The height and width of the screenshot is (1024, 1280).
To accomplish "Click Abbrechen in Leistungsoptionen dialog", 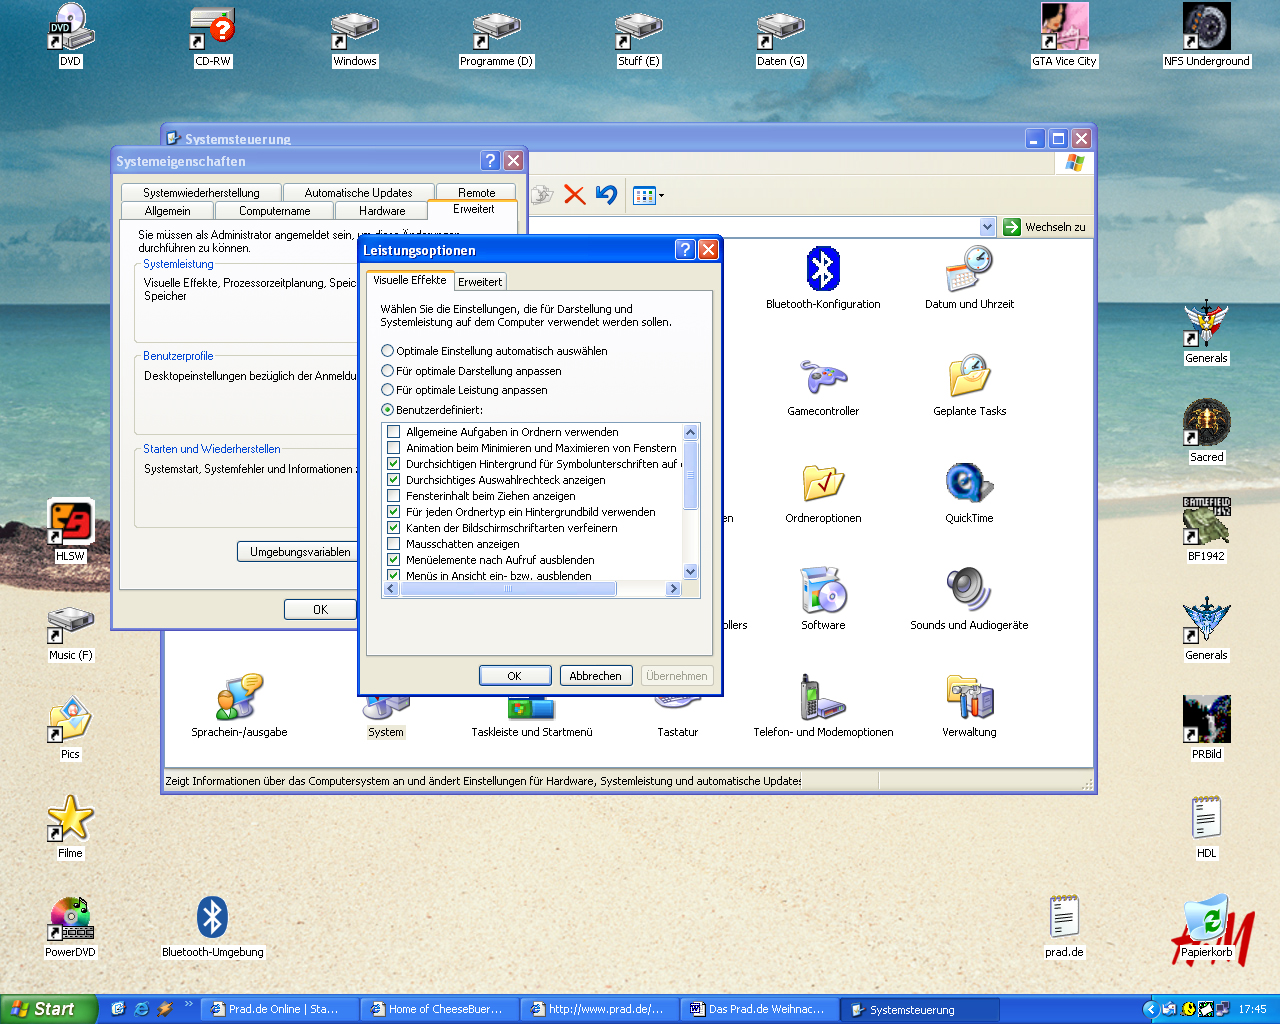I will click(x=595, y=676).
